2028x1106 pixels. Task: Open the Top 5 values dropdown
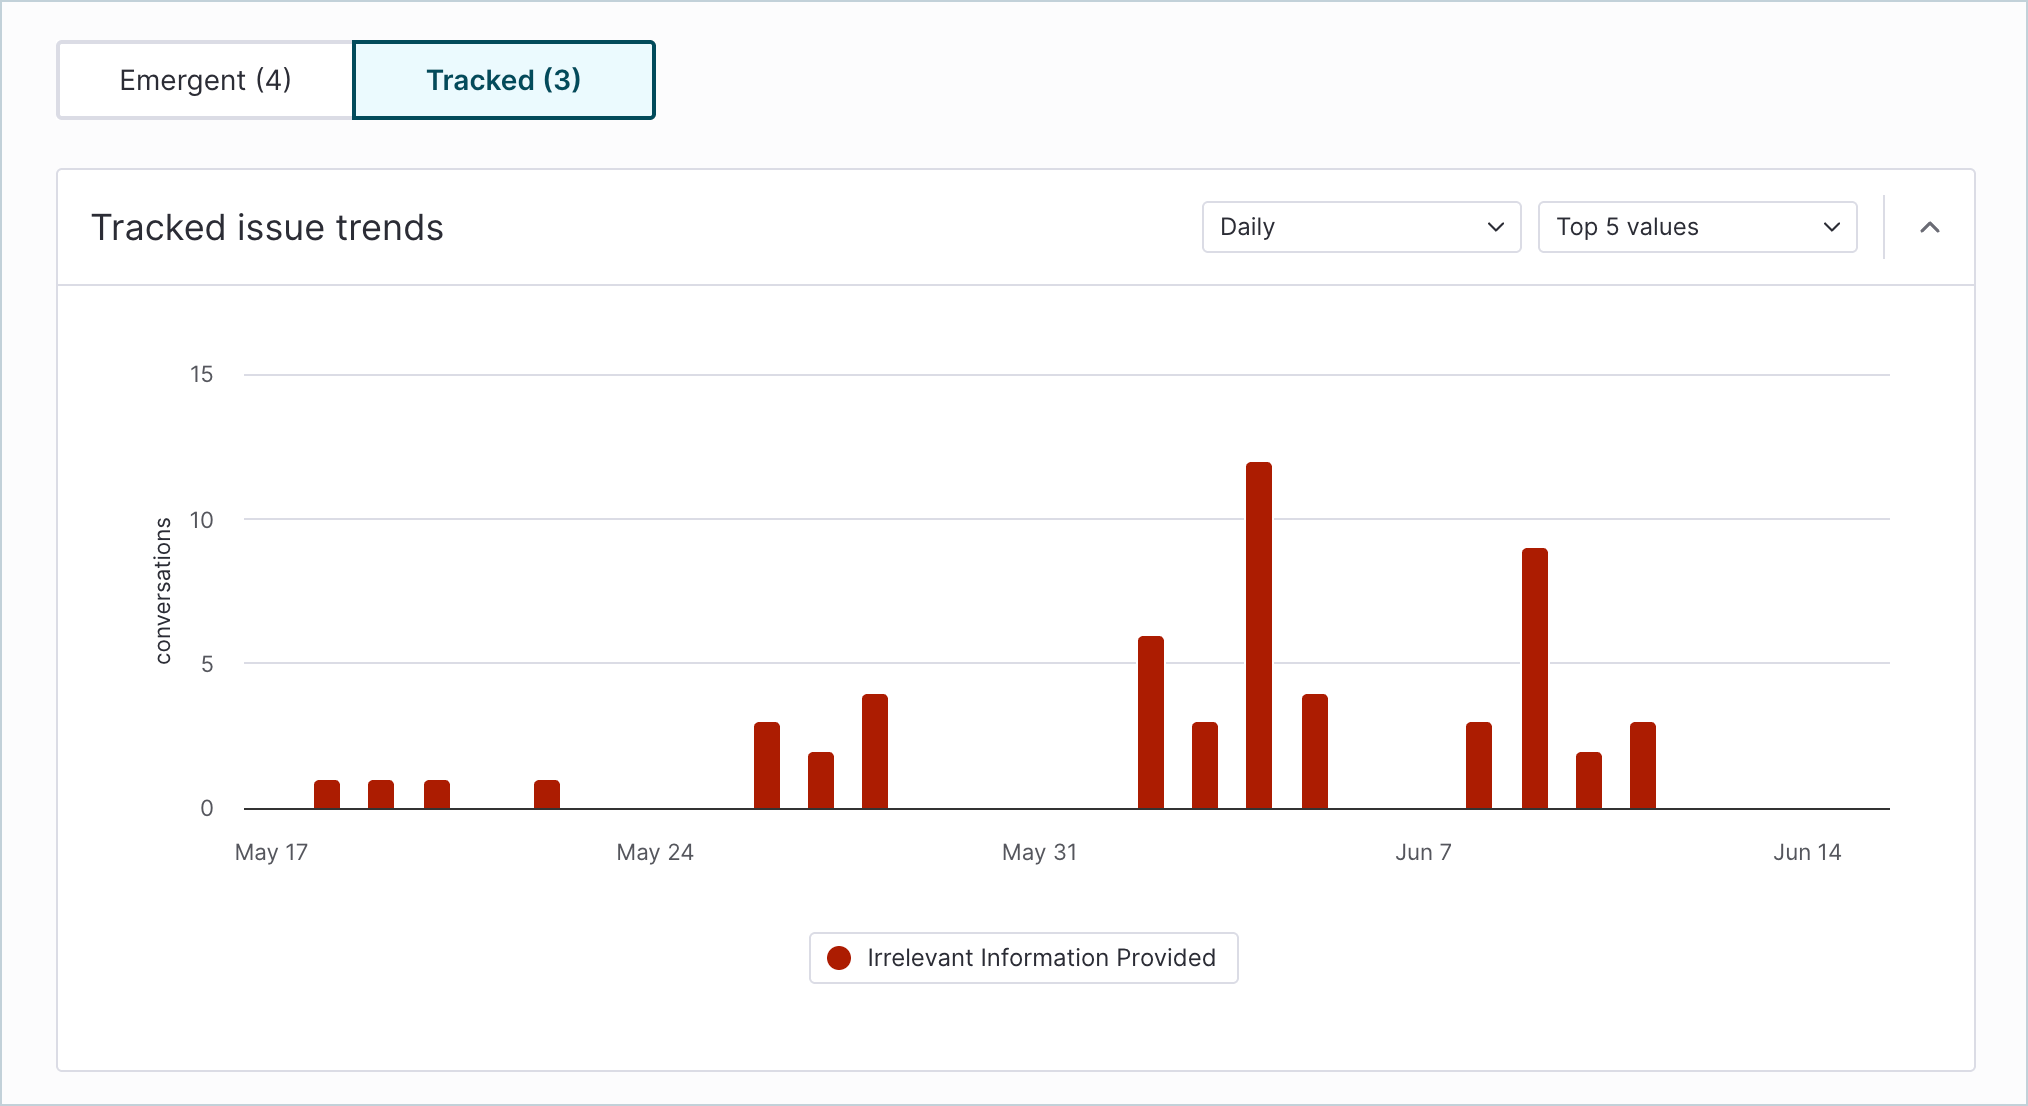point(1697,227)
